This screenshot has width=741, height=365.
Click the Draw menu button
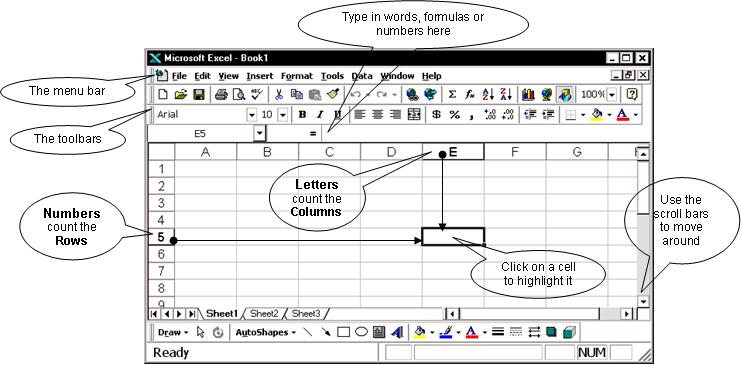point(172,332)
